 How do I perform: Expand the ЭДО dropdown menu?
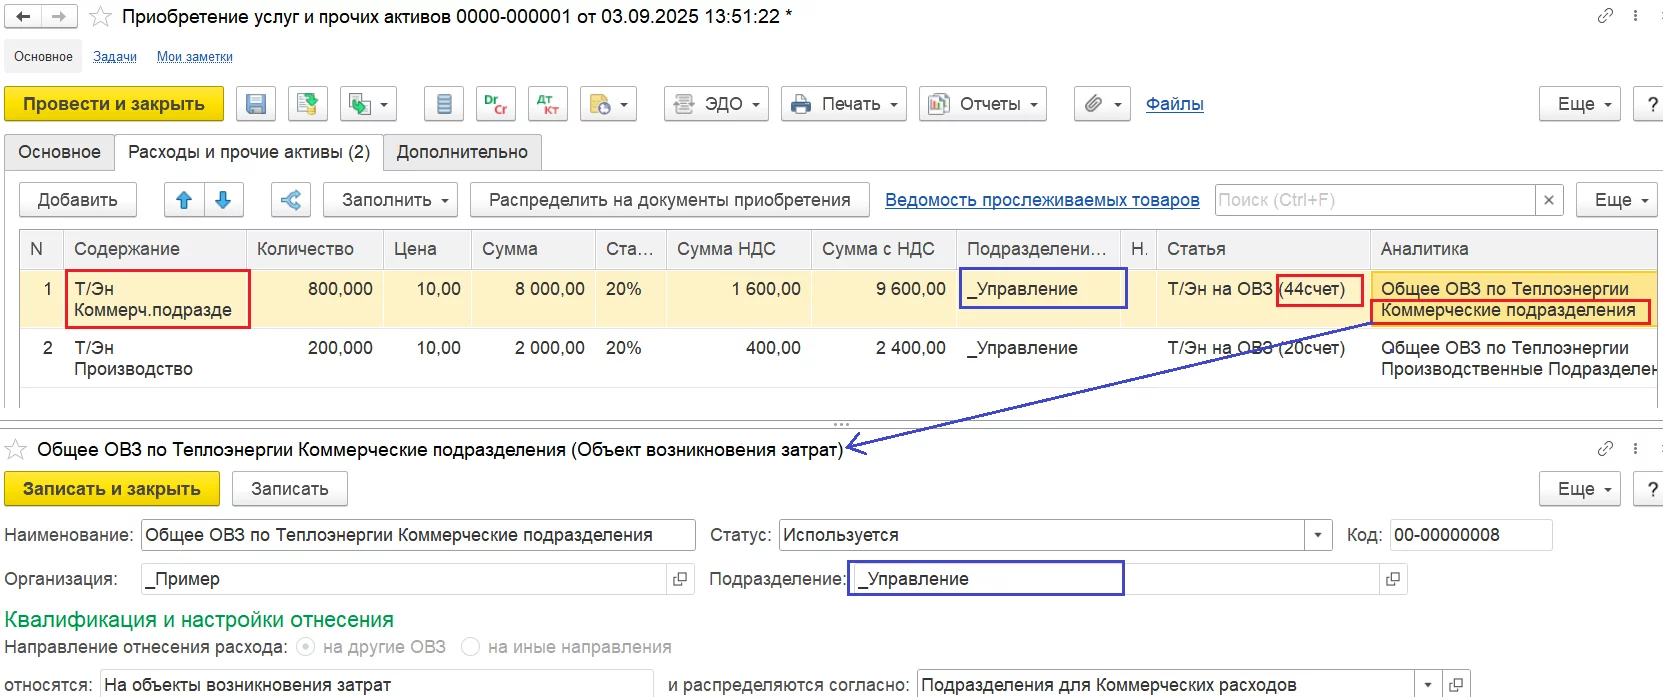tap(716, 104)
